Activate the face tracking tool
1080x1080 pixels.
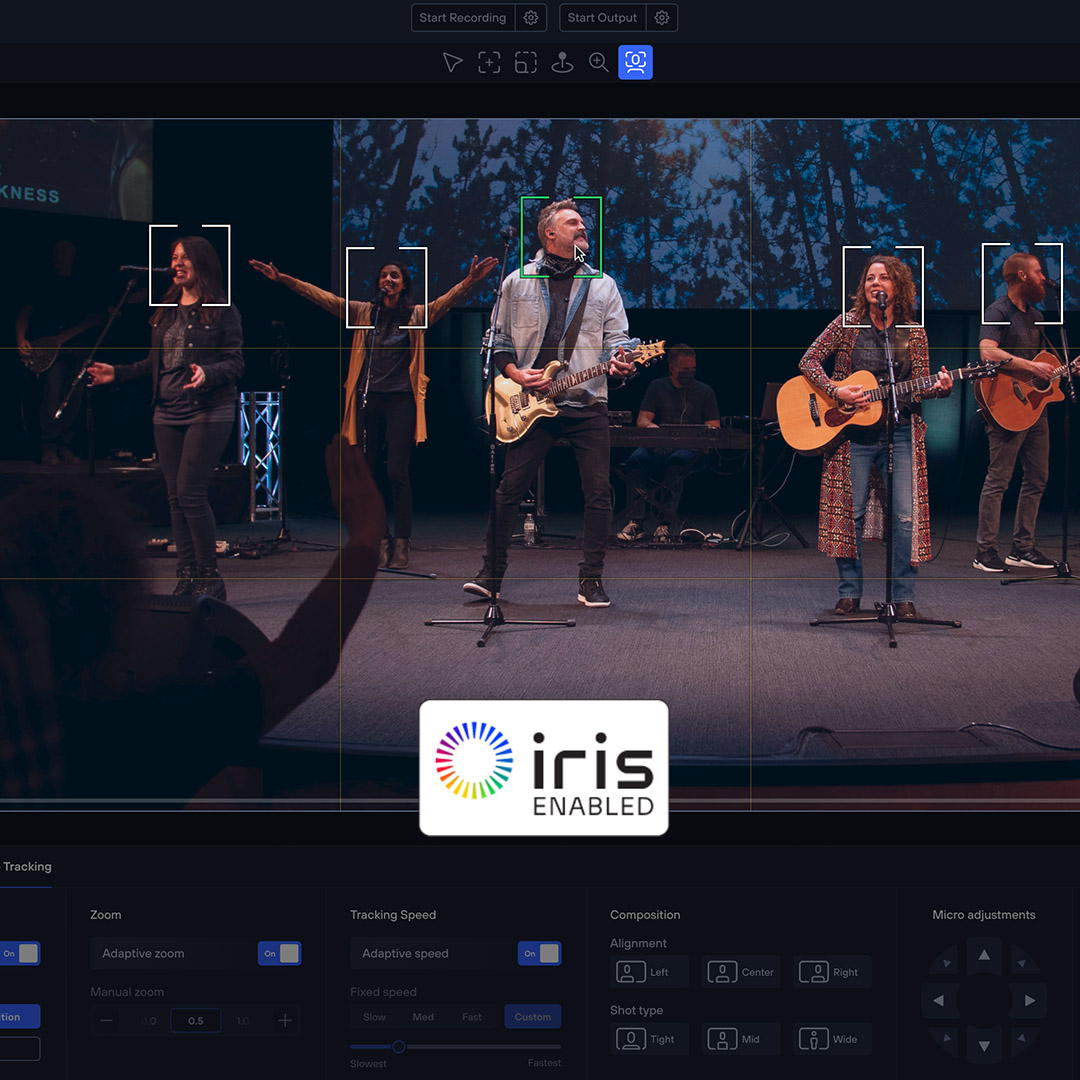pyautogui.click(x=635, y=62)
